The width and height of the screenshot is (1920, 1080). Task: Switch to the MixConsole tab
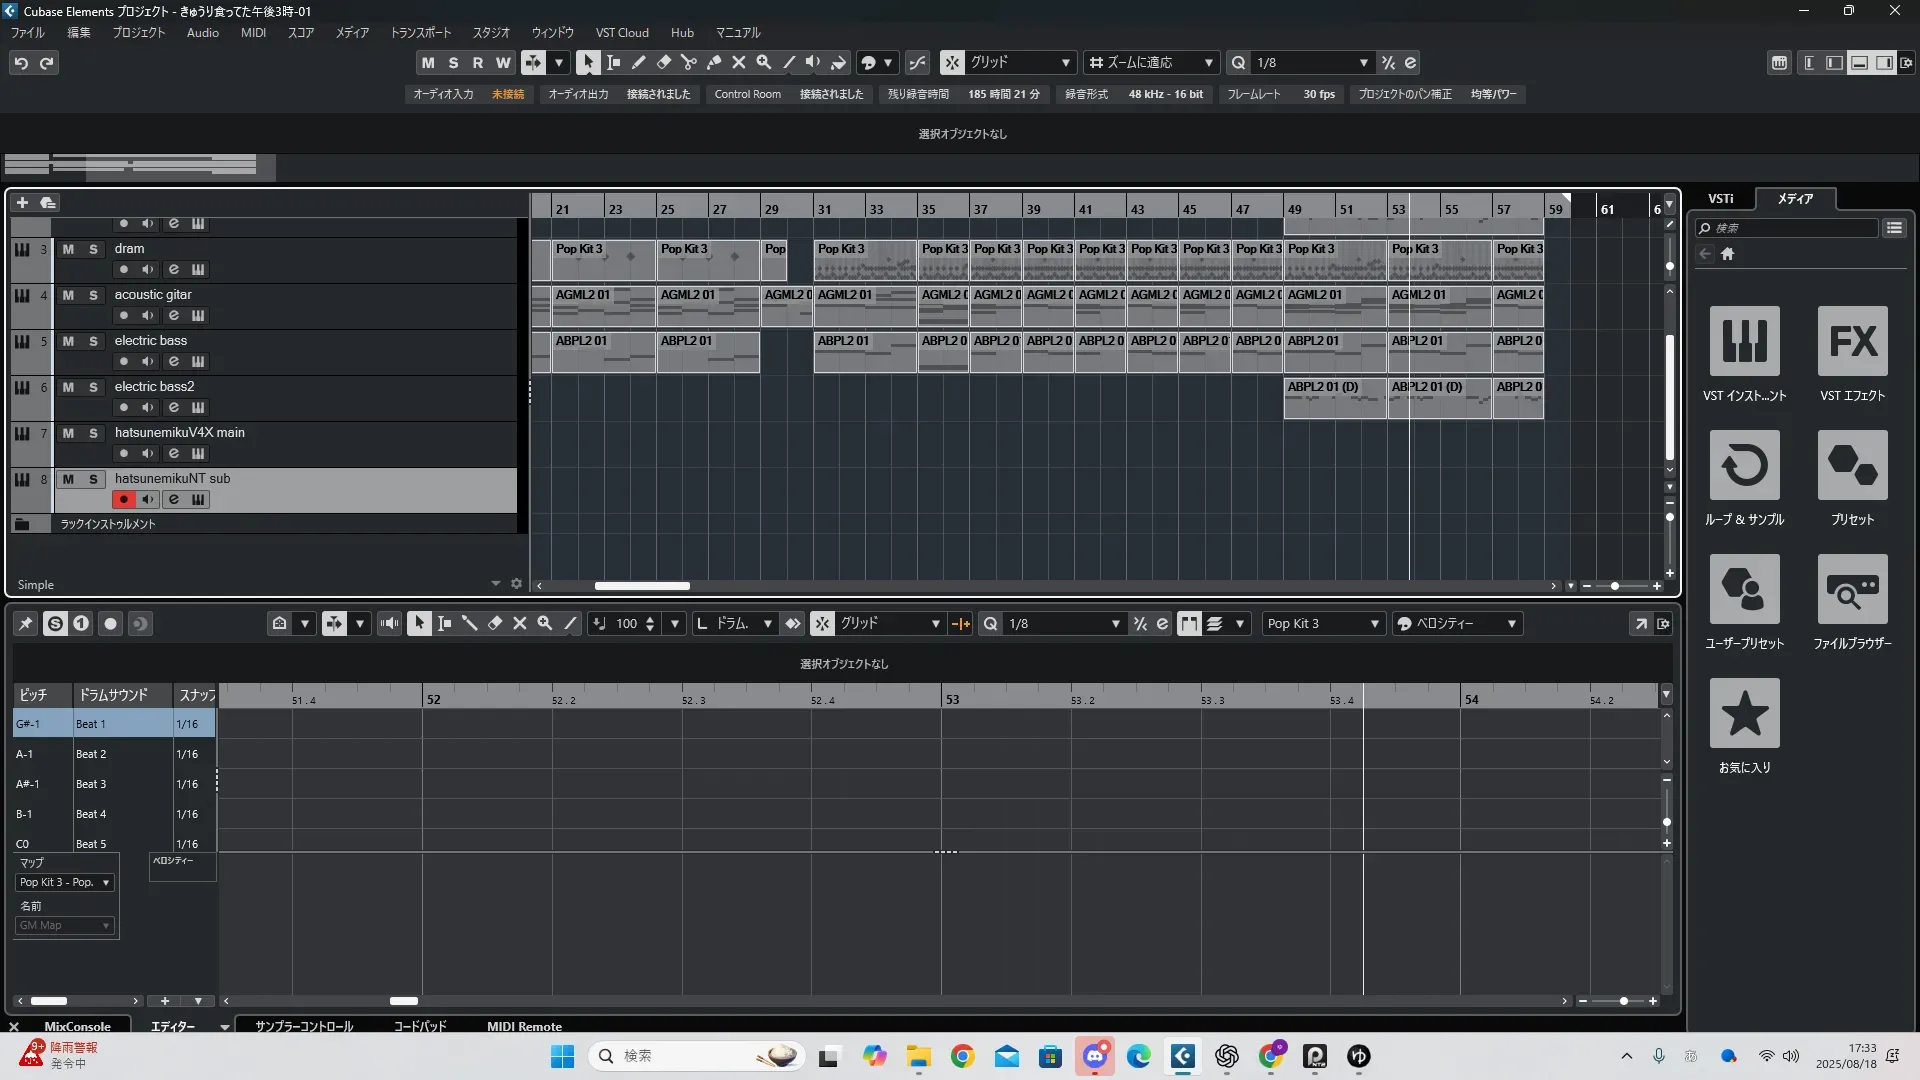[x=77, y=1026]
